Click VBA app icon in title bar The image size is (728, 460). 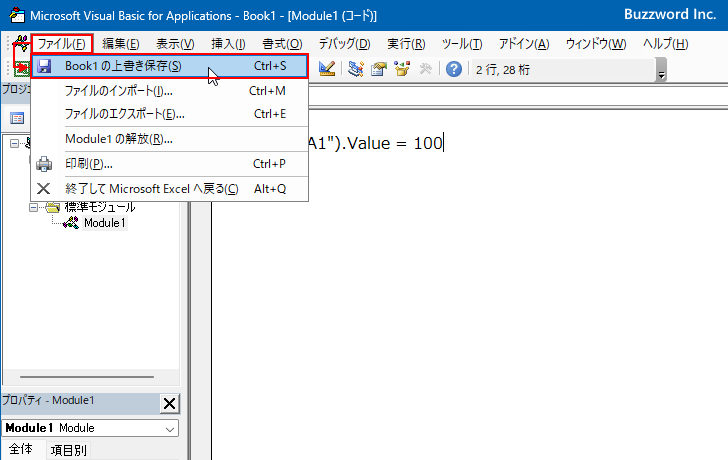point(17,15)
